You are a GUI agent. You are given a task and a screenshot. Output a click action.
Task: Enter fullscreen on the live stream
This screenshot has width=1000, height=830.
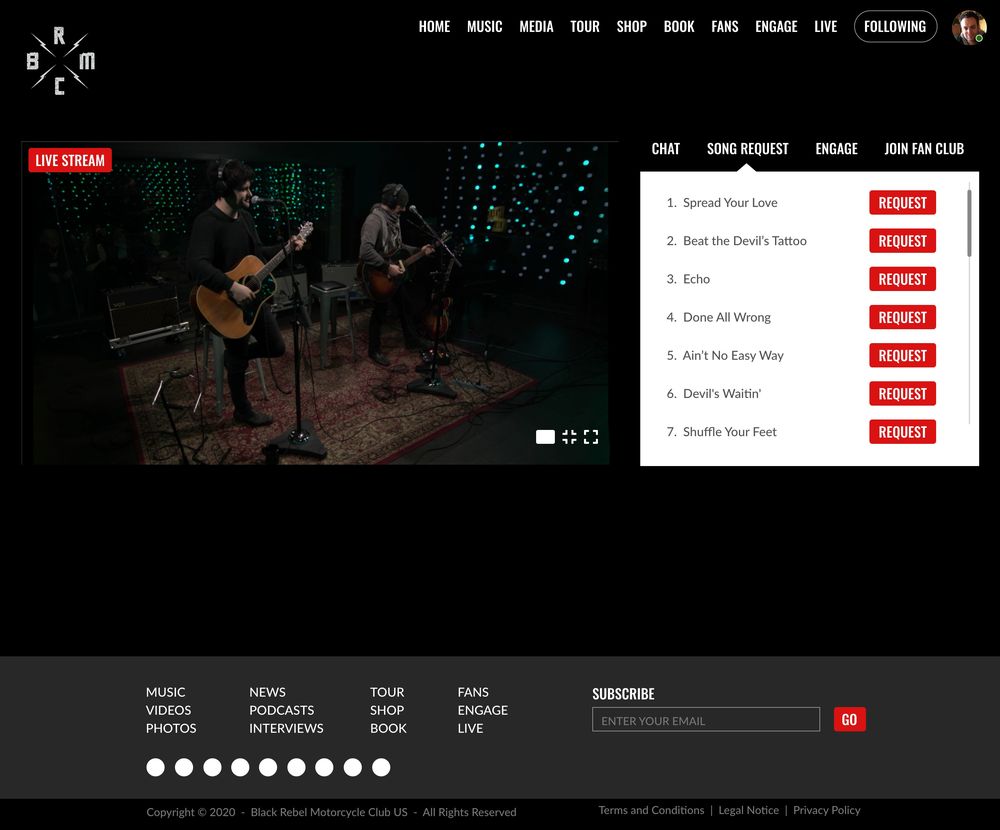591,436
